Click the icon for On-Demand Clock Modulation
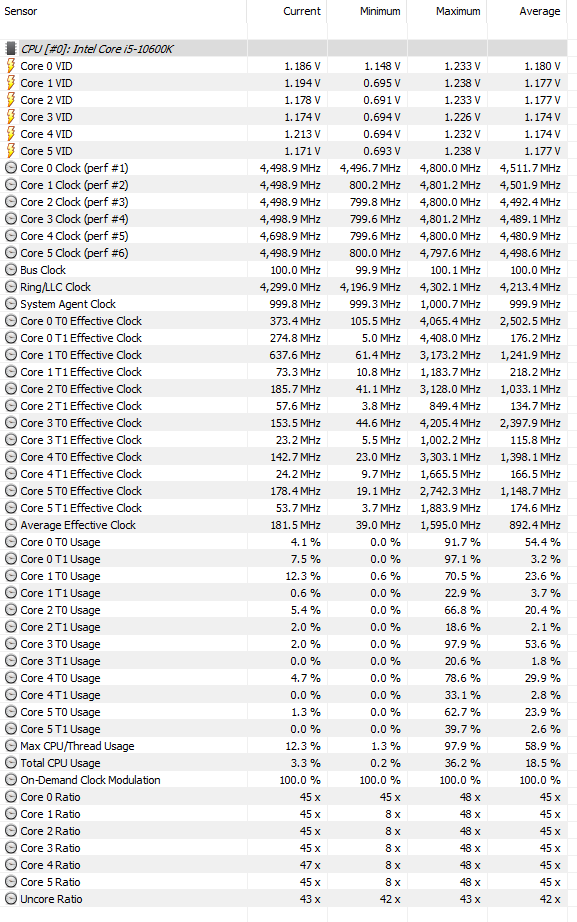Image resolution: width=577 pixels, height=922 pixels. coord(11,780)
